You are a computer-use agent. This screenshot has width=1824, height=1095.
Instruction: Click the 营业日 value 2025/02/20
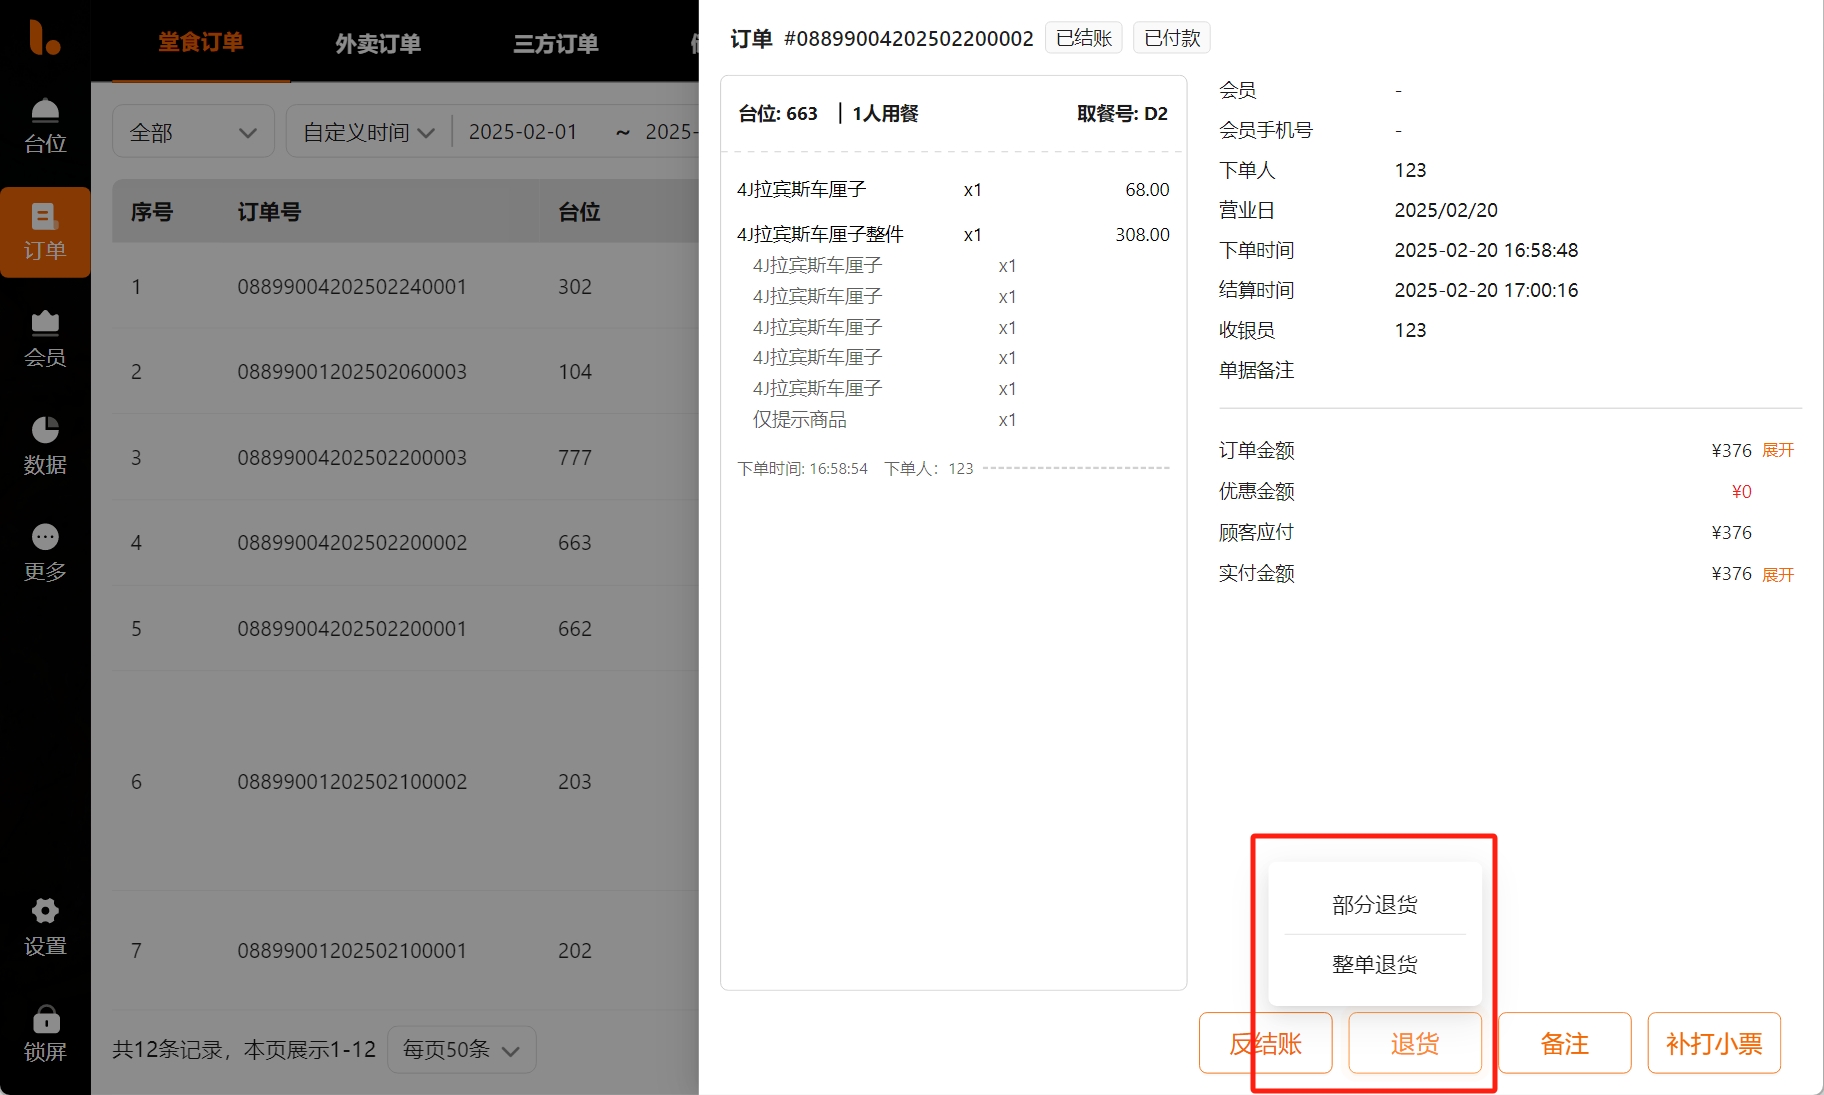1446,211
